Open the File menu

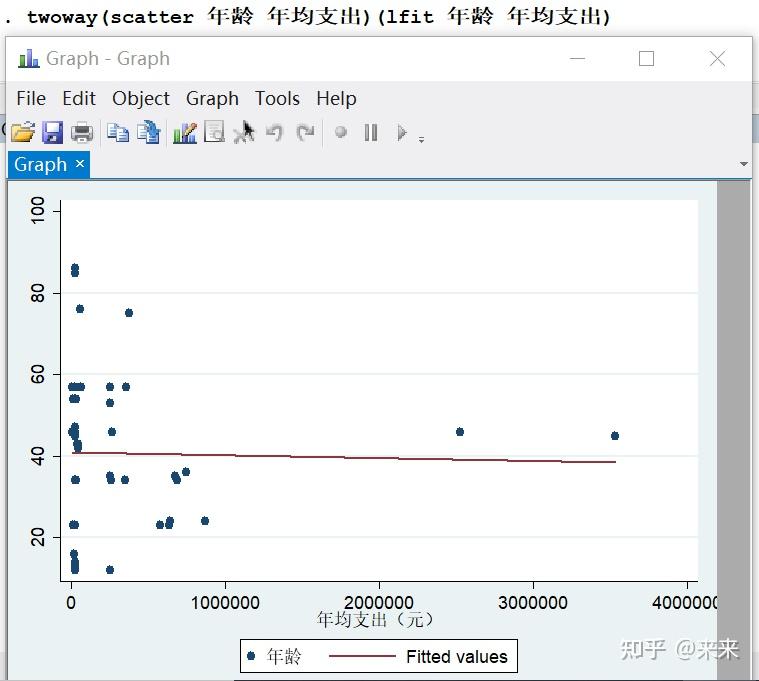pyautogui.click(x=31, y=99)
